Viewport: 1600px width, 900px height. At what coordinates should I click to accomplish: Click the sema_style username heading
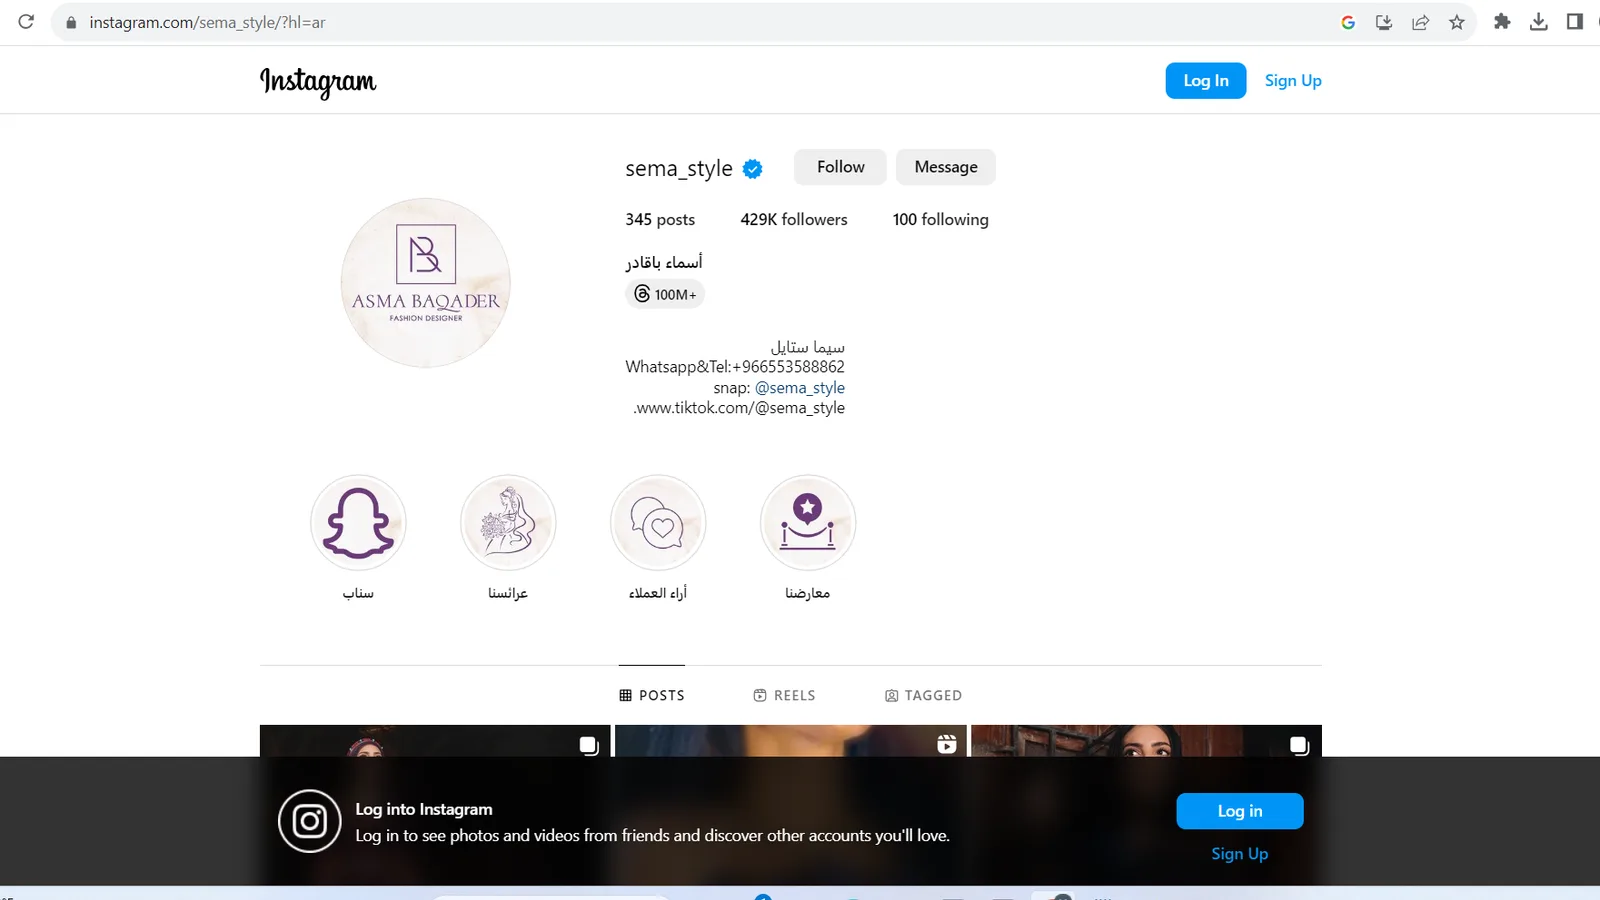[x=679, y=169]
